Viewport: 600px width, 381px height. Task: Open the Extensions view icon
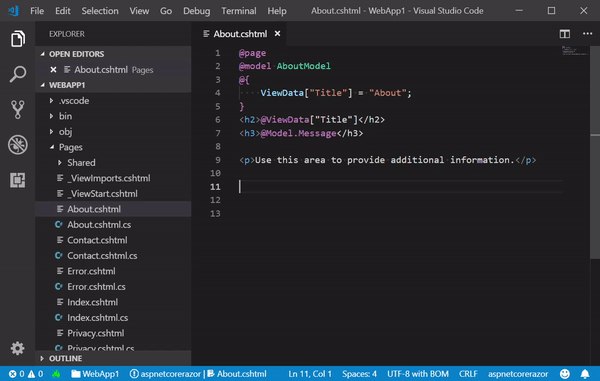(18, 180)
